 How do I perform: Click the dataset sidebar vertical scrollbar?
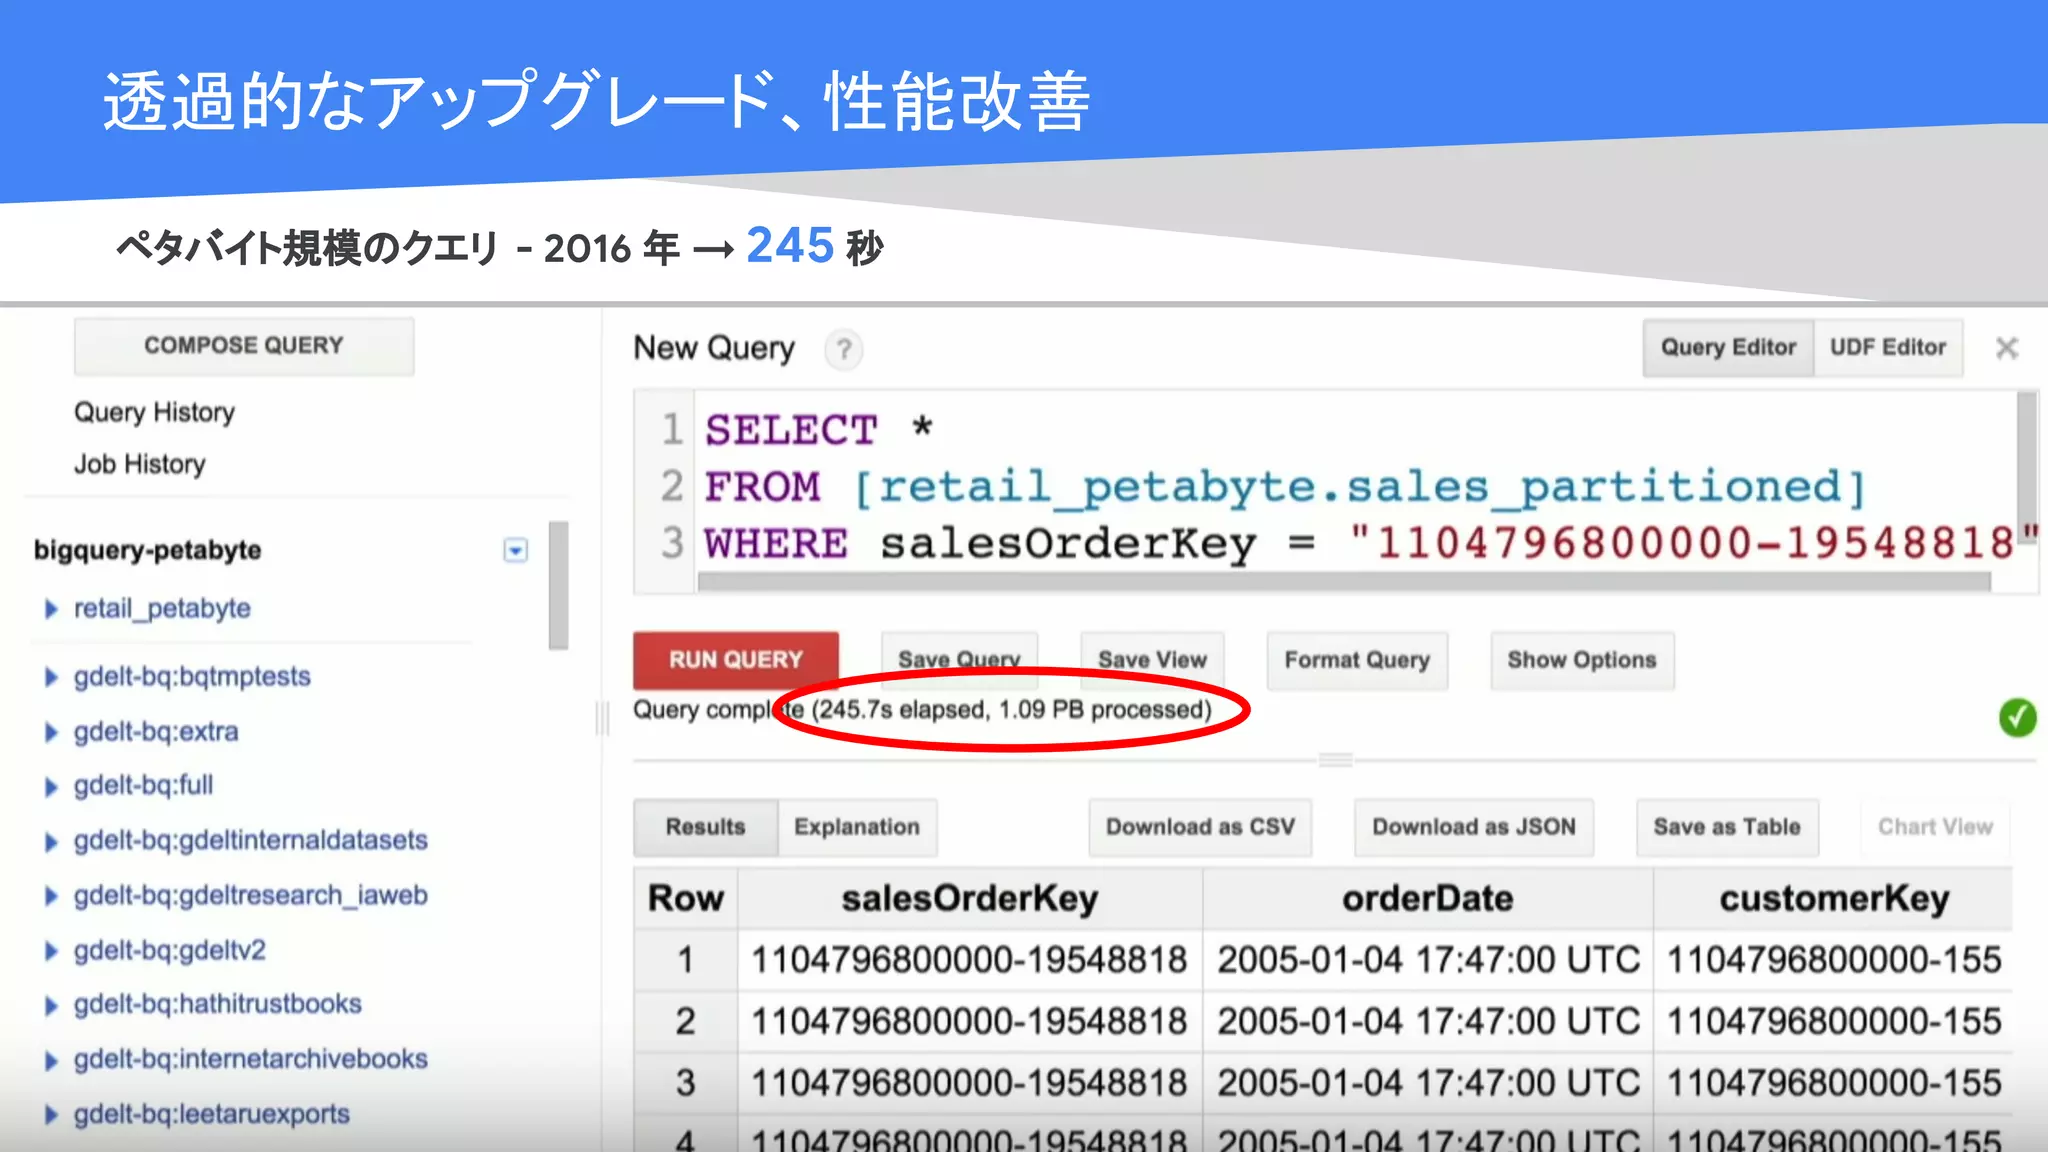pyautogui.click(x=558, y=585)
